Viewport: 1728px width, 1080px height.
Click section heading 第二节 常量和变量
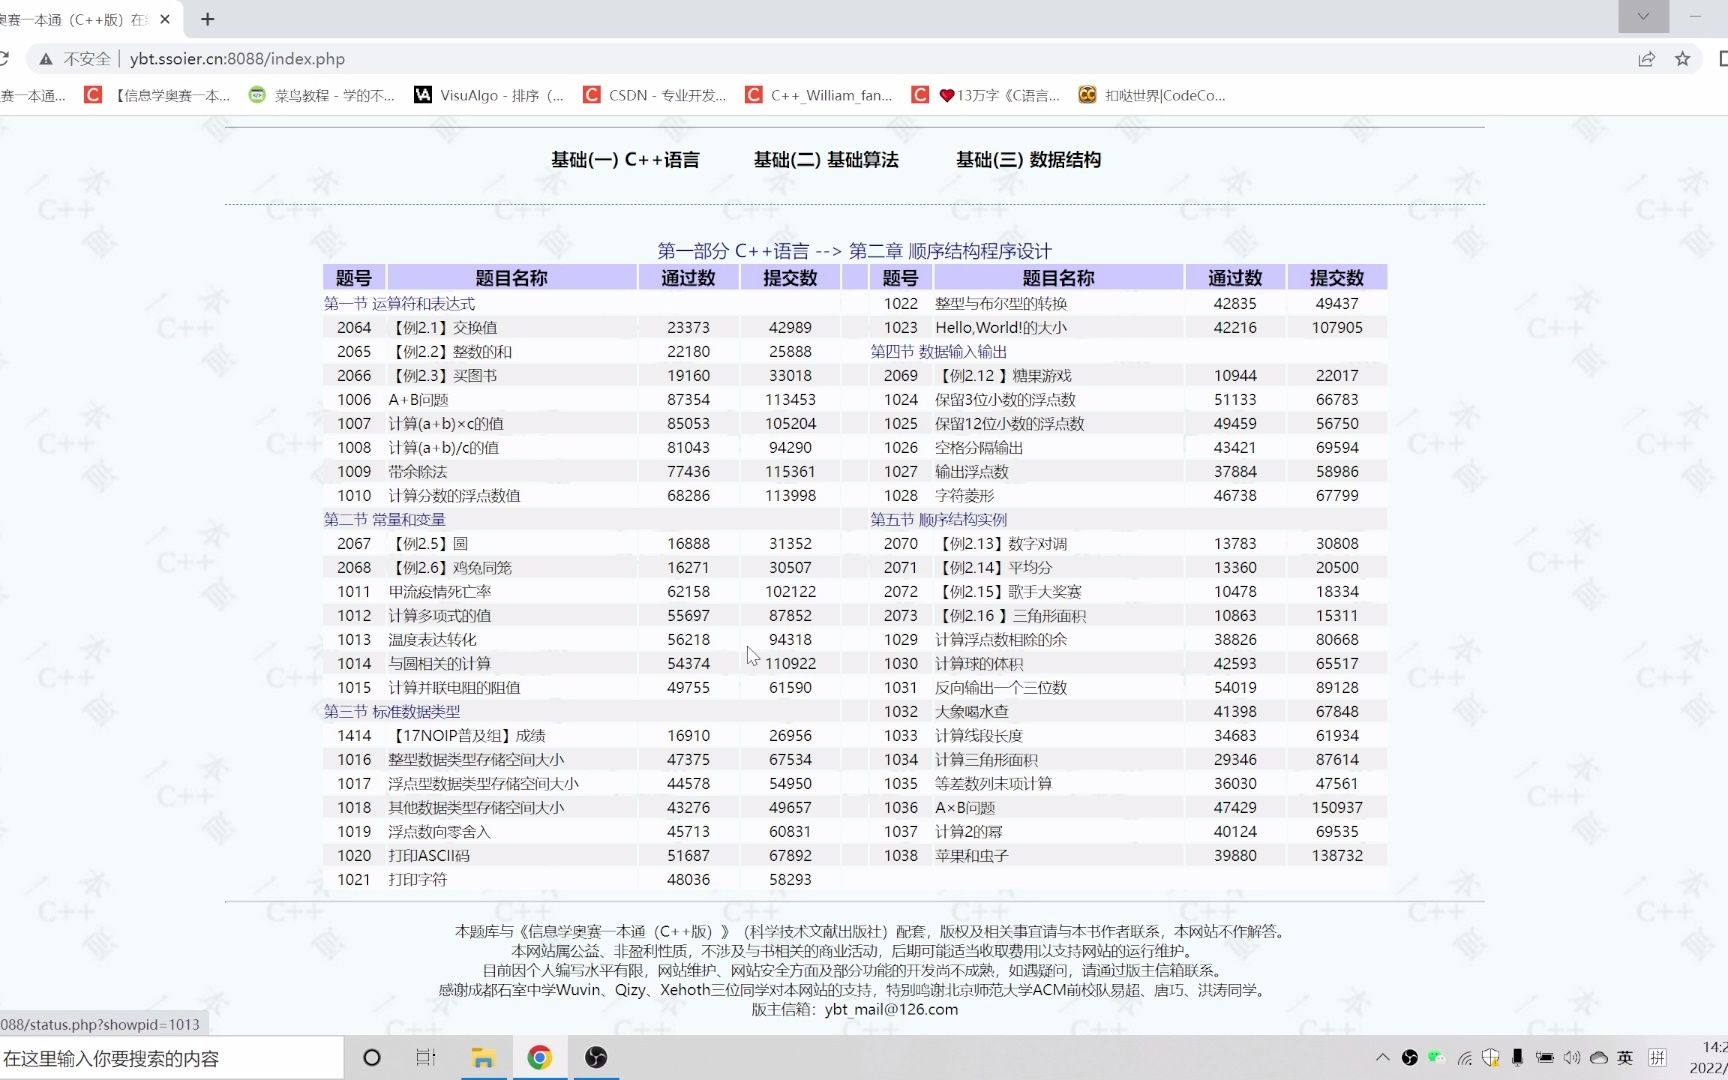pos(385,520)
